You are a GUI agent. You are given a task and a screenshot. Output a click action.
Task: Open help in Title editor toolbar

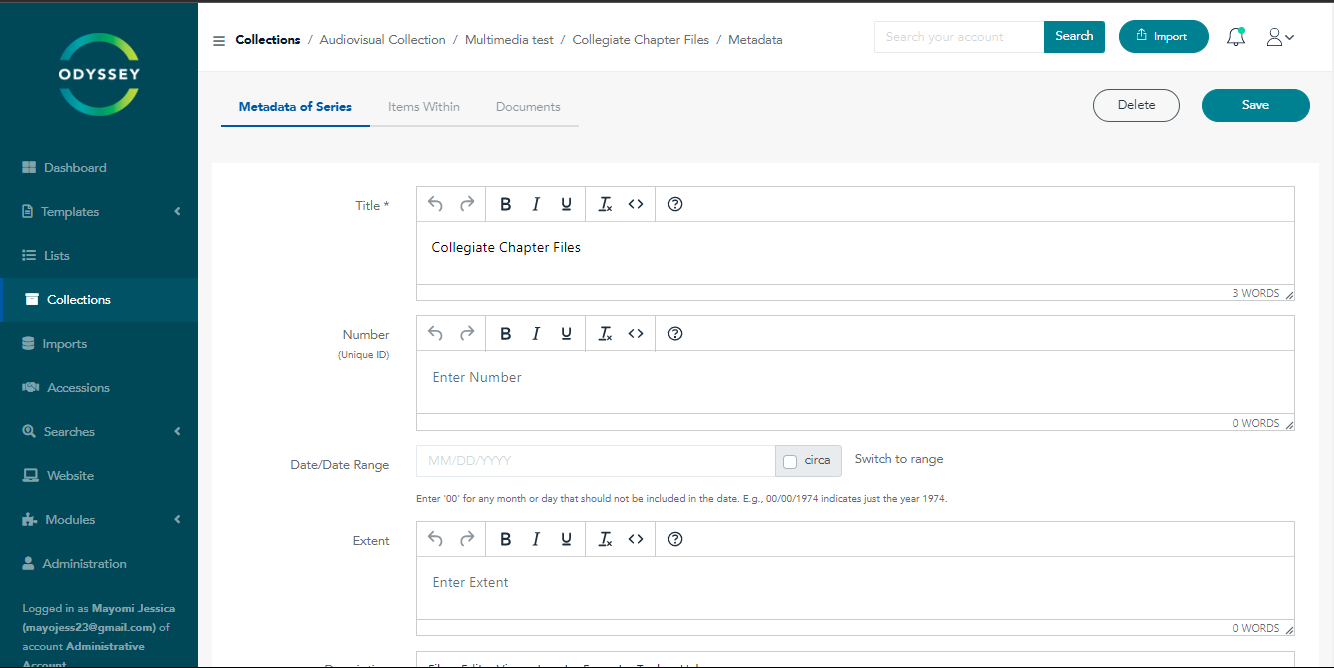[675, 204]
